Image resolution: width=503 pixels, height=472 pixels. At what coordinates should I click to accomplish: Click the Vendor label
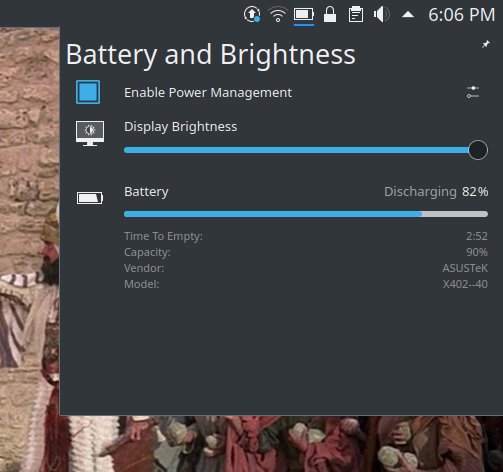pos(144,268)
